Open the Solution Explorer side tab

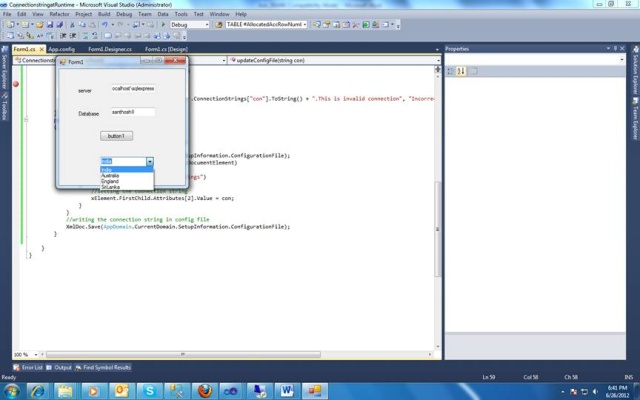636,70
